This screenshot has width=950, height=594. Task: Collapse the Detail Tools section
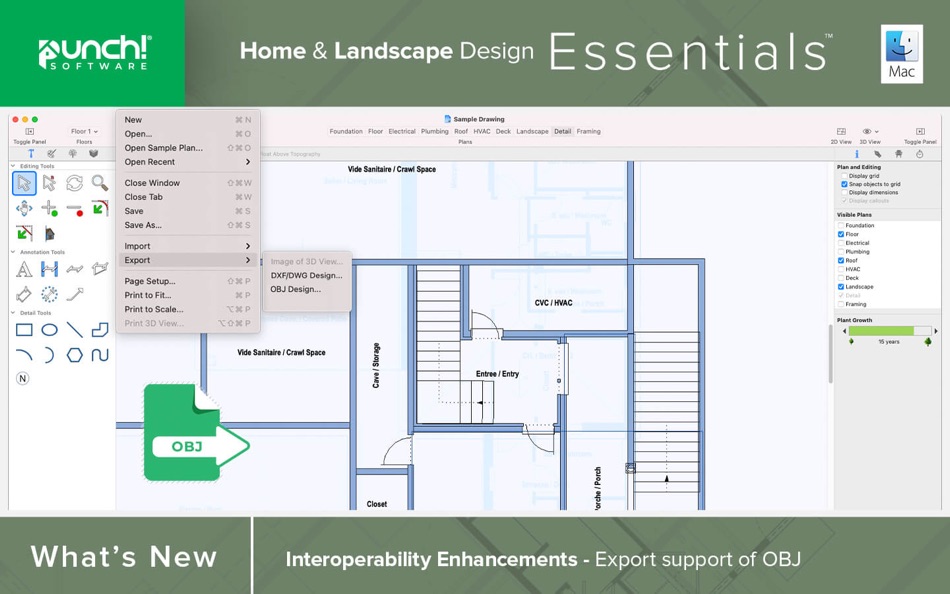tap(13, 313)
